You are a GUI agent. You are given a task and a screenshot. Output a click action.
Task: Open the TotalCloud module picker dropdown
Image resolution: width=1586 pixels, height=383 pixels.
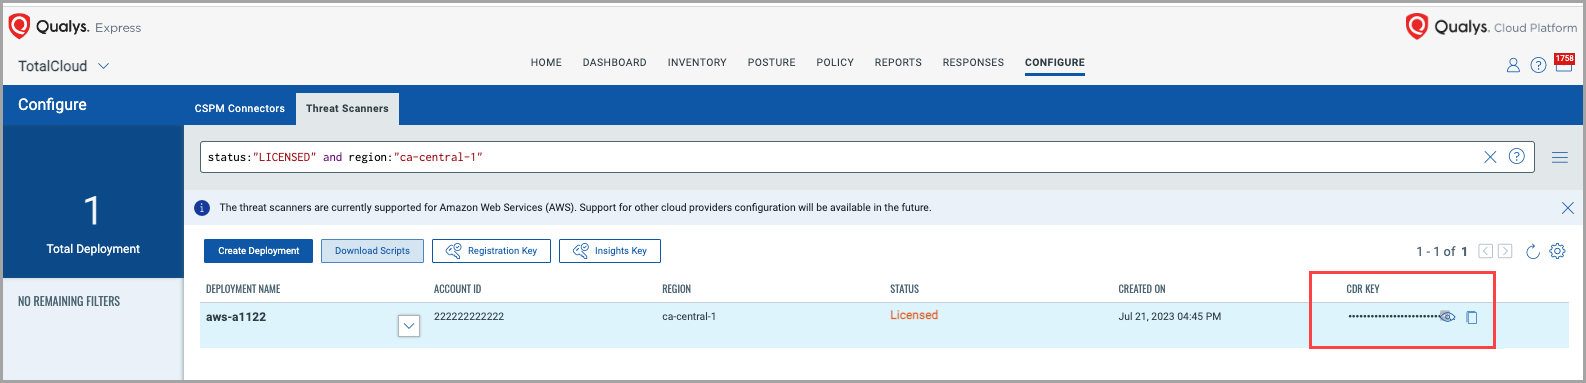[64, 66]
